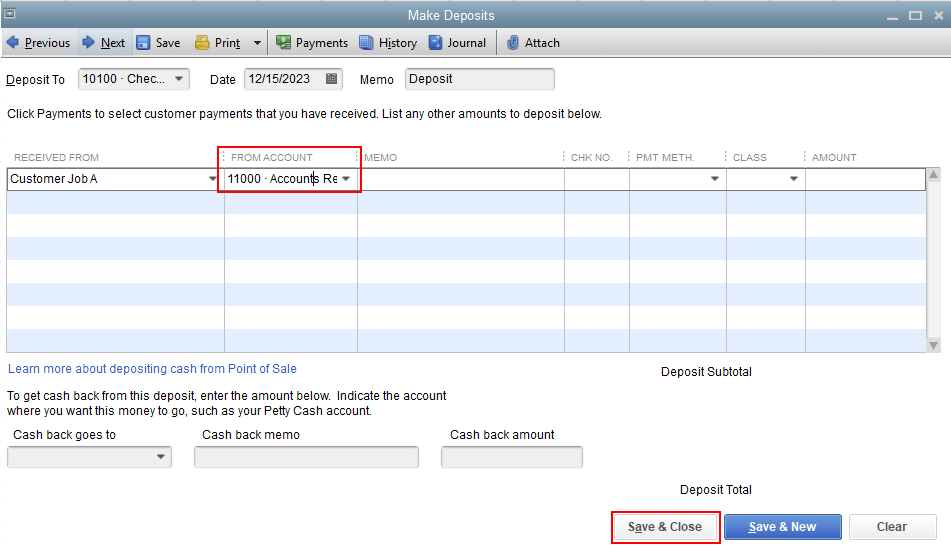Close the Make Deposits window
Image resolution: width=951 pixels, height=555 pixels.
938,16
